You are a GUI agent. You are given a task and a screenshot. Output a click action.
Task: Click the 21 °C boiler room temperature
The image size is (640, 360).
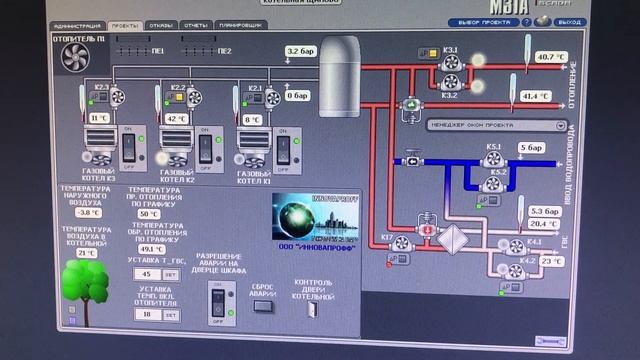pyautogui.click(x=87, y=253)
